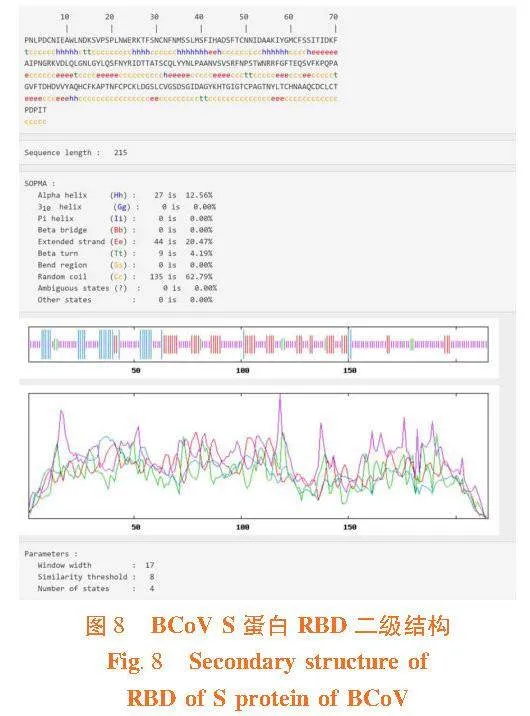Select the Alpha helix (Hh) row
The image size is (530, 716).
tap(125, 195)
